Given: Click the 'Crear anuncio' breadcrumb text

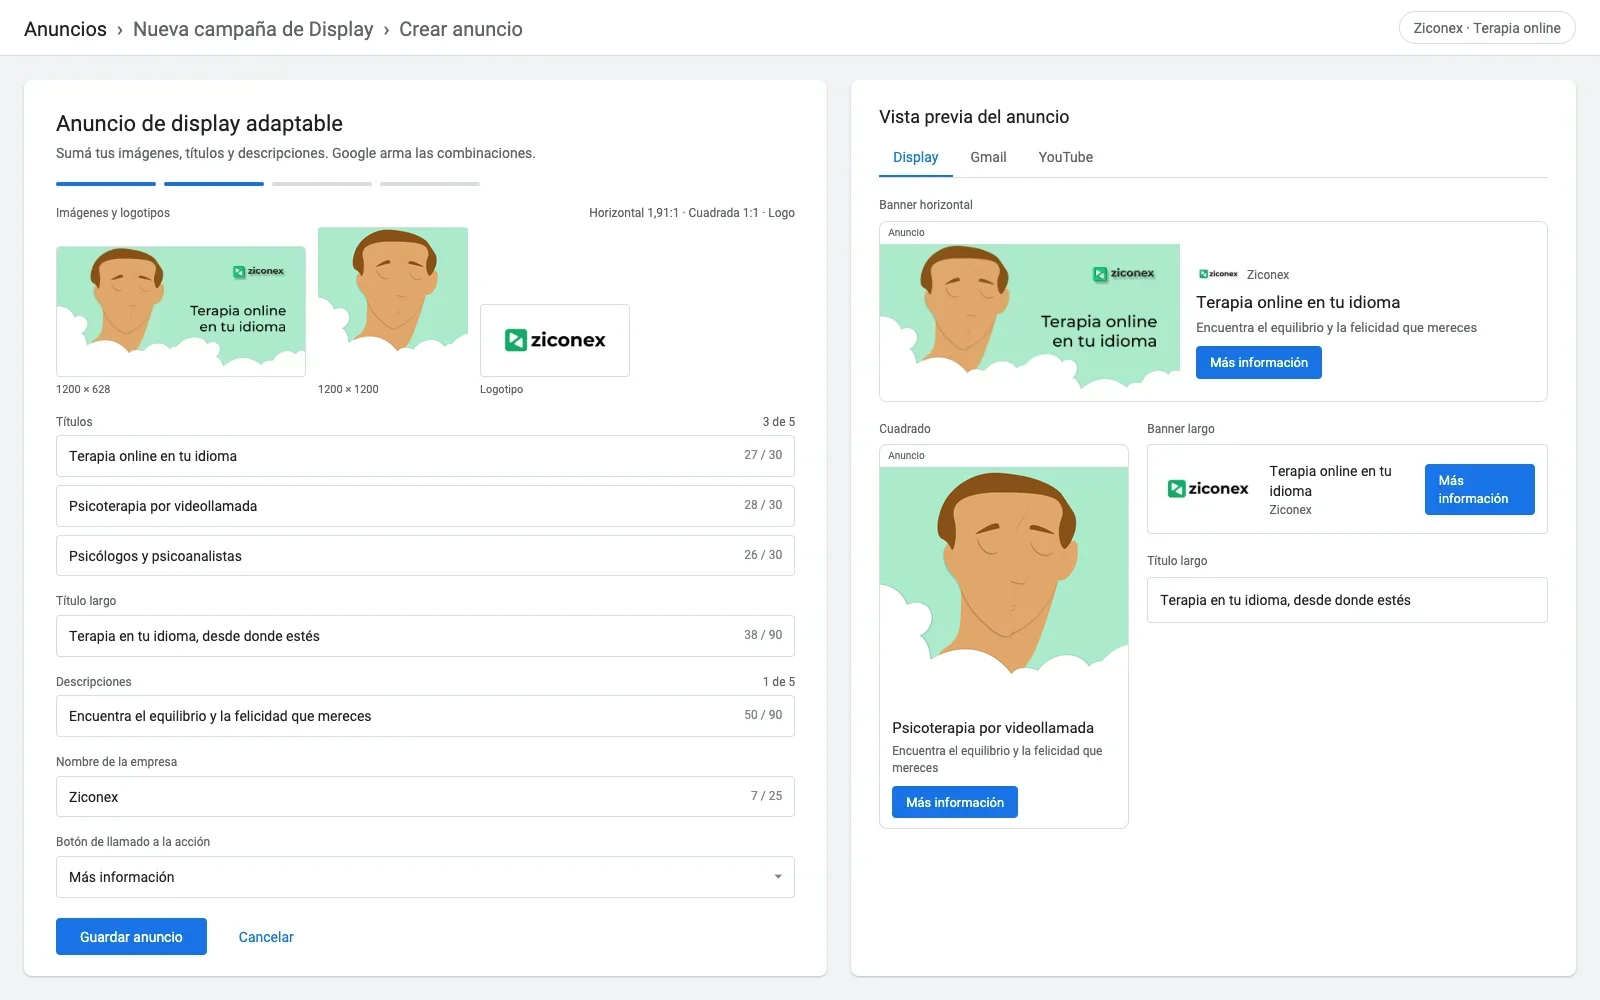Looking at the screenshot, I should click(461, 29).
